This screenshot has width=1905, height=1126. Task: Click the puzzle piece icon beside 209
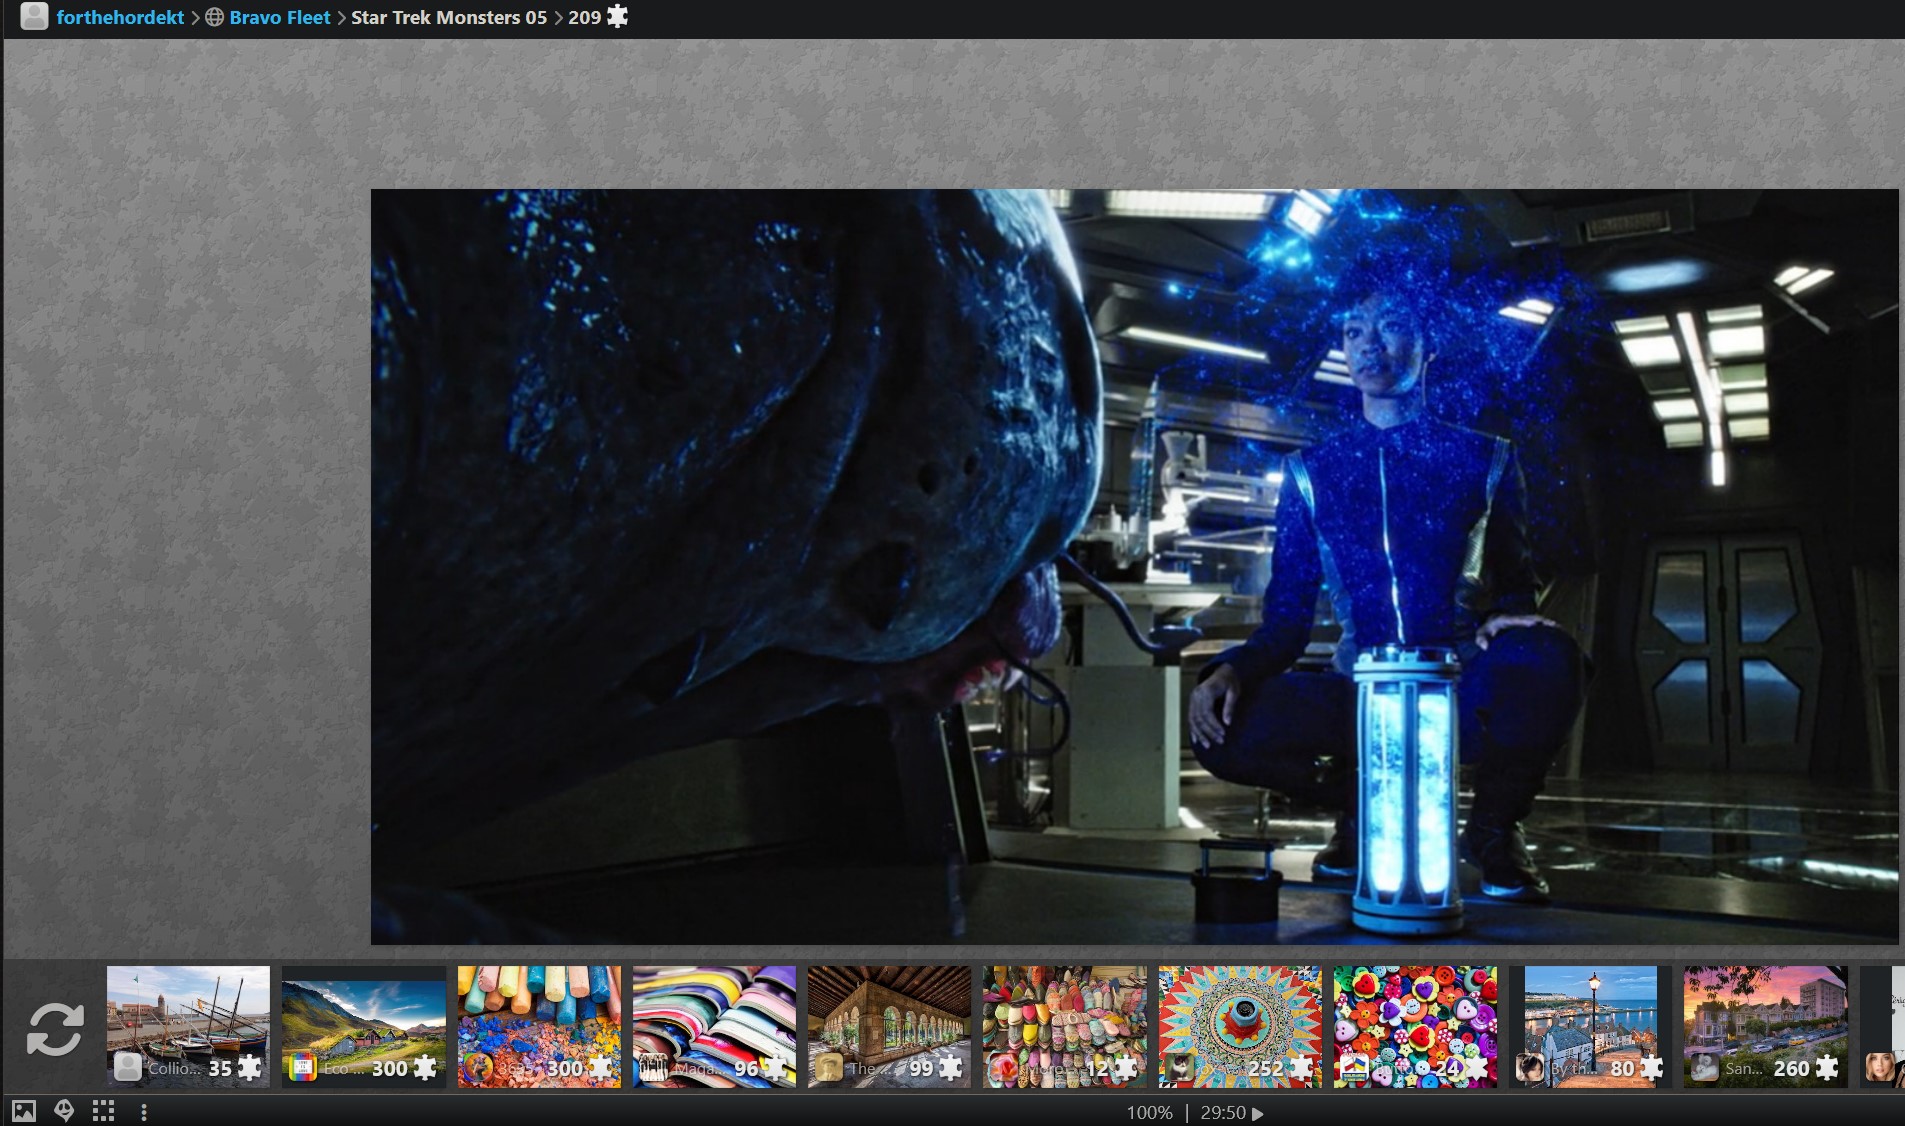click(617, 16)
